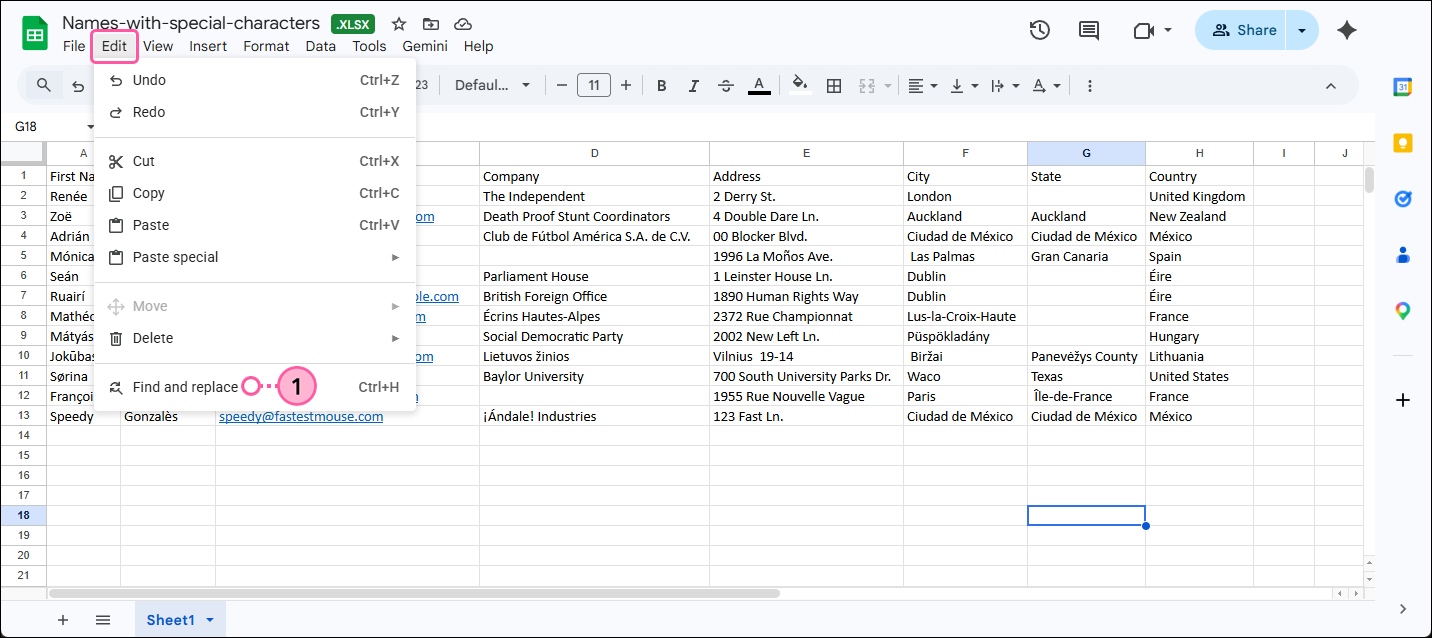Image resolution: width=1432 pixels, height=638 pixels.
Task: Open Google Keep from the right sidebar
Action: click(x=1403, y=143)
